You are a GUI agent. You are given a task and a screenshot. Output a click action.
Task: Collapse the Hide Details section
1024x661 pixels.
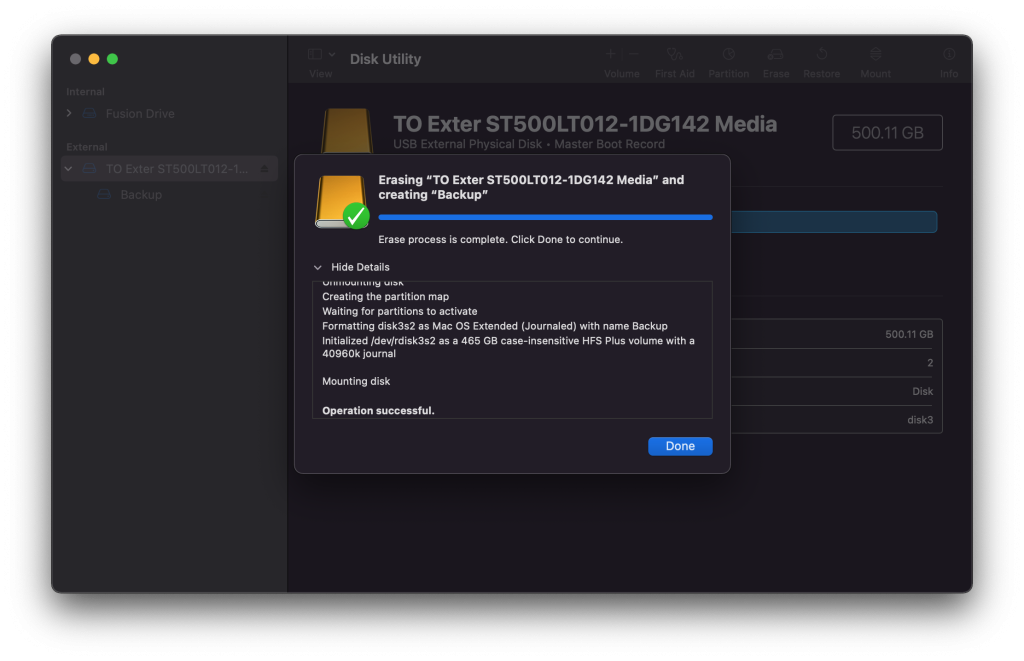tap(317, 267)
